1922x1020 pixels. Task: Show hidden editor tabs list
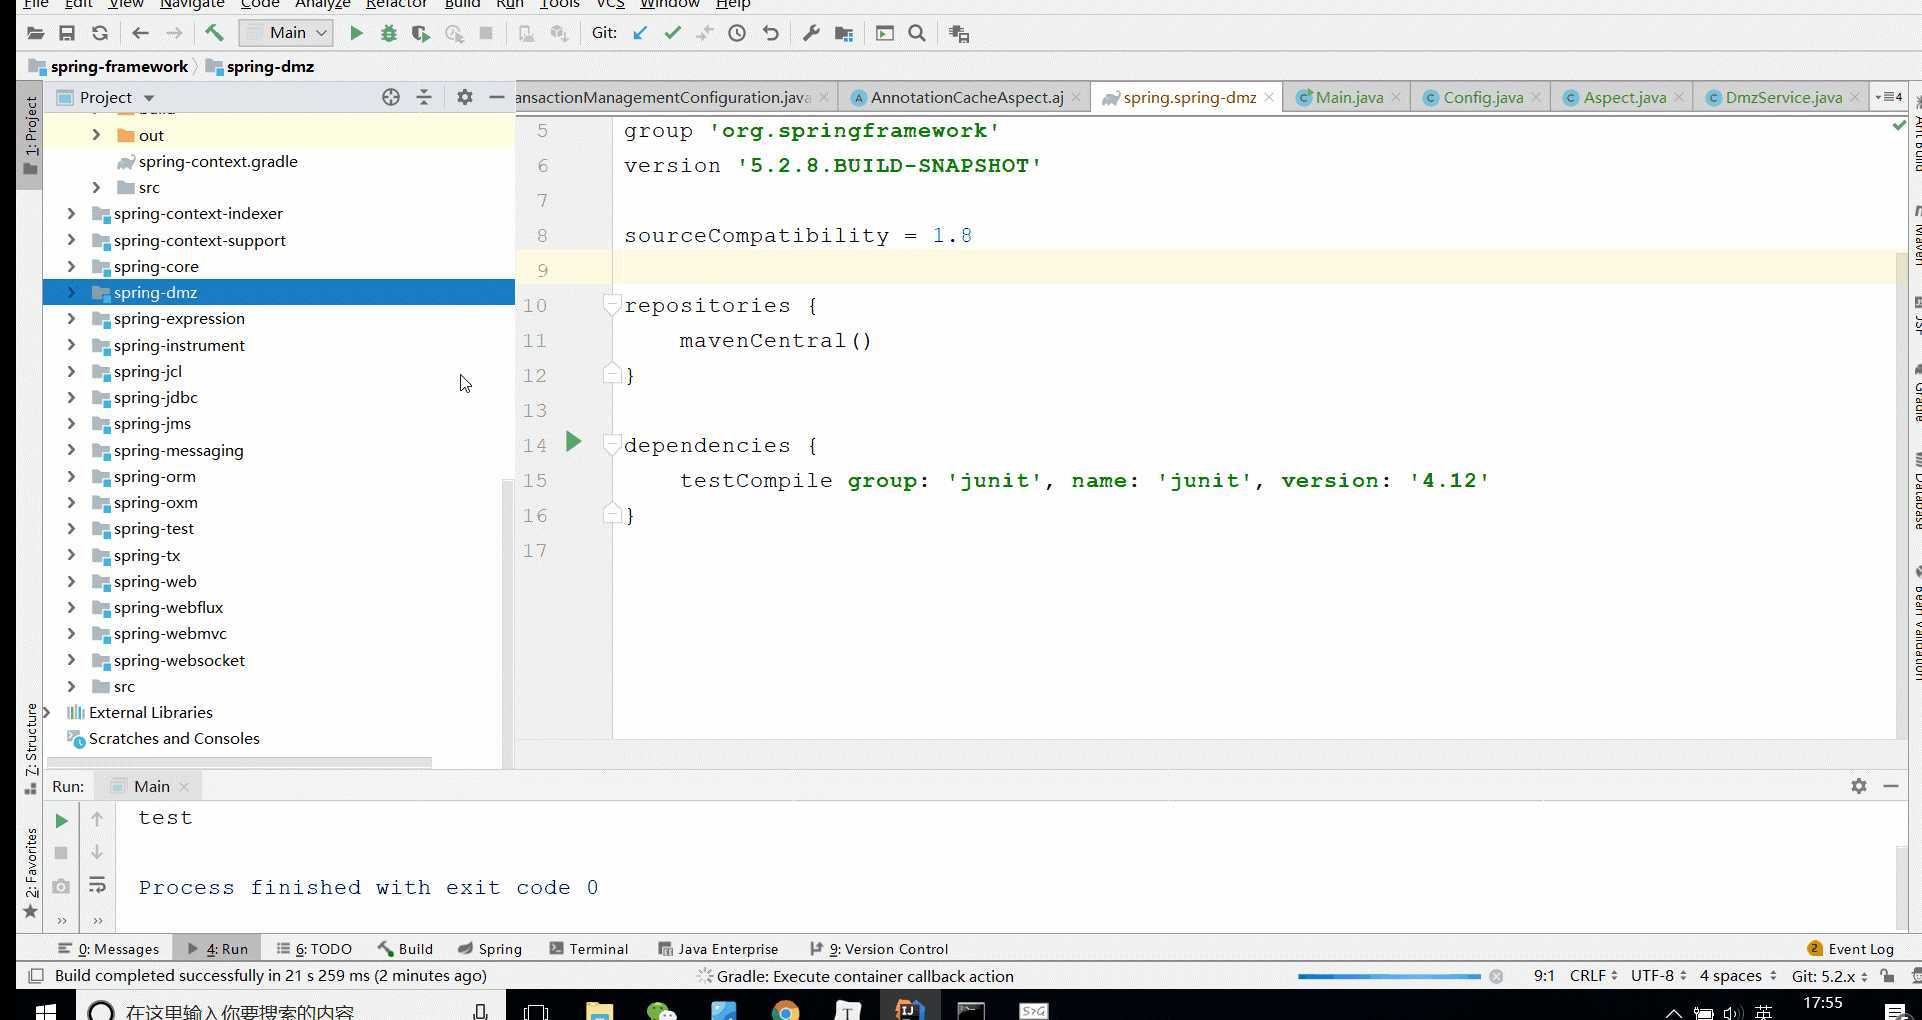(x=1888, y=97)
